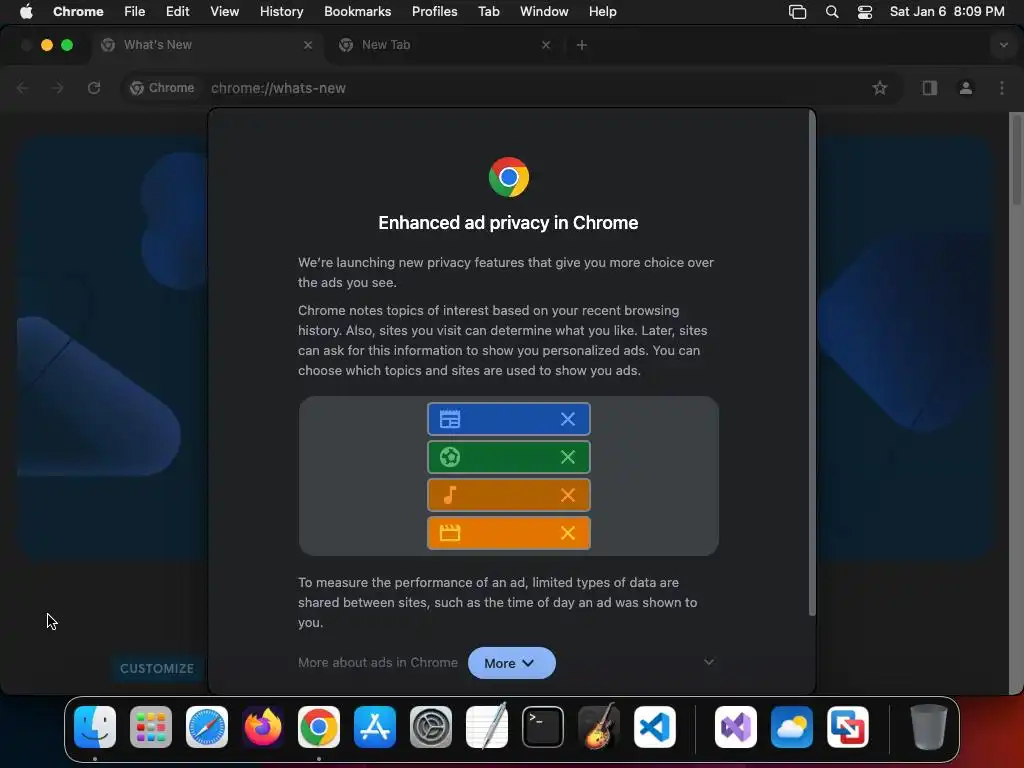
Task: Open the Apple menu
Action: [x=26, y=11]
